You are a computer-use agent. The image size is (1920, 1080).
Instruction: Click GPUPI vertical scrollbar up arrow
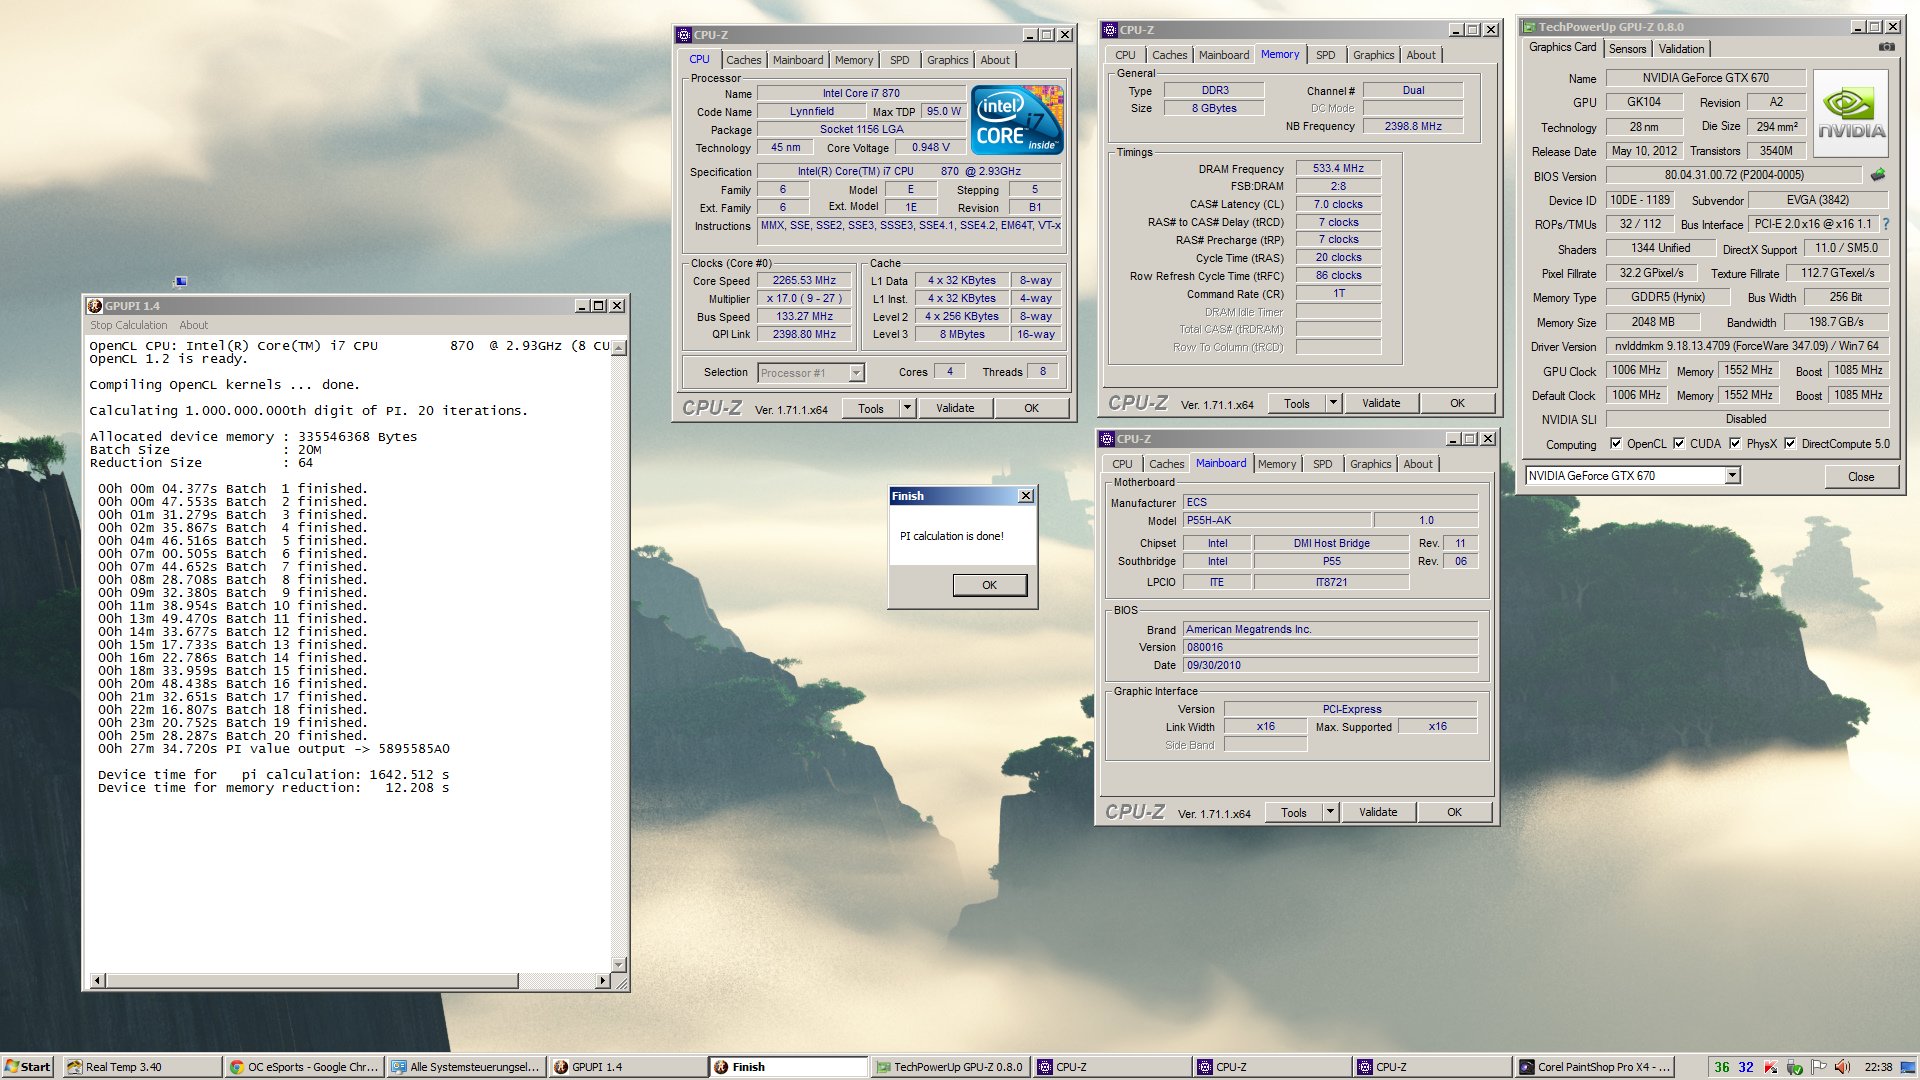[x=619, y=348]
